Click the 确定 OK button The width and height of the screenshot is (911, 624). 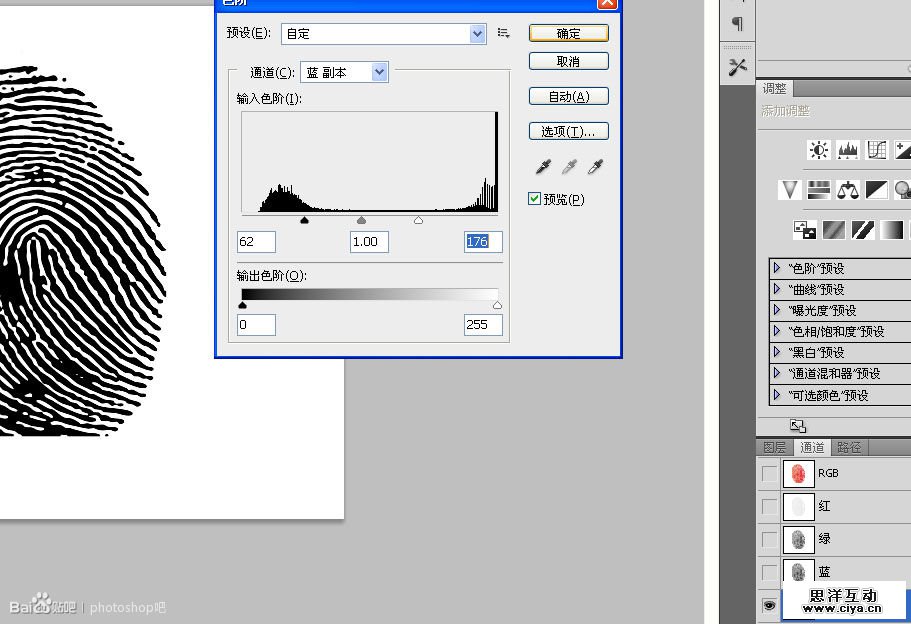pyautogui.click(x=568, y=33)
